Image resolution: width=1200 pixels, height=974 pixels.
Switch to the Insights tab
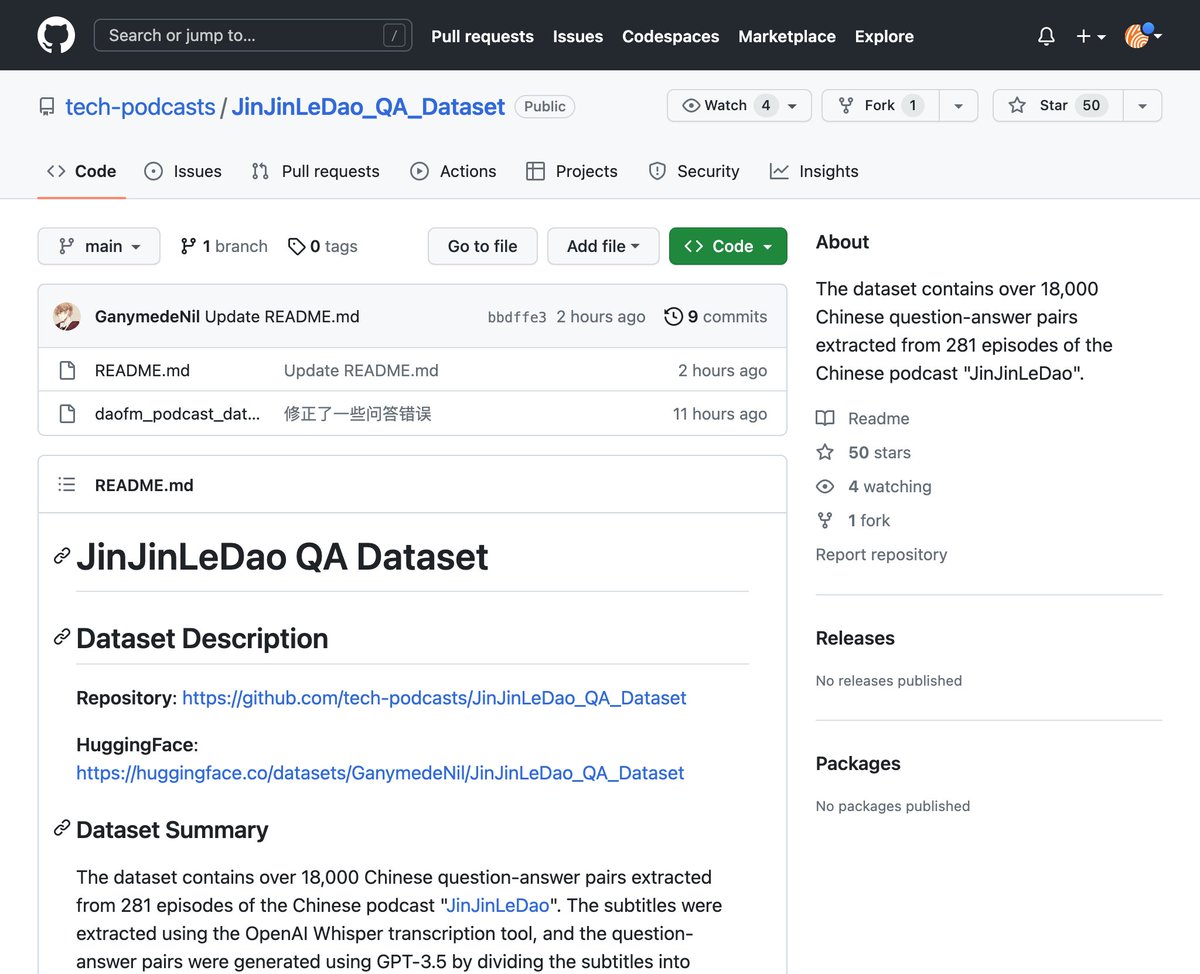click(x=814, y=171)
